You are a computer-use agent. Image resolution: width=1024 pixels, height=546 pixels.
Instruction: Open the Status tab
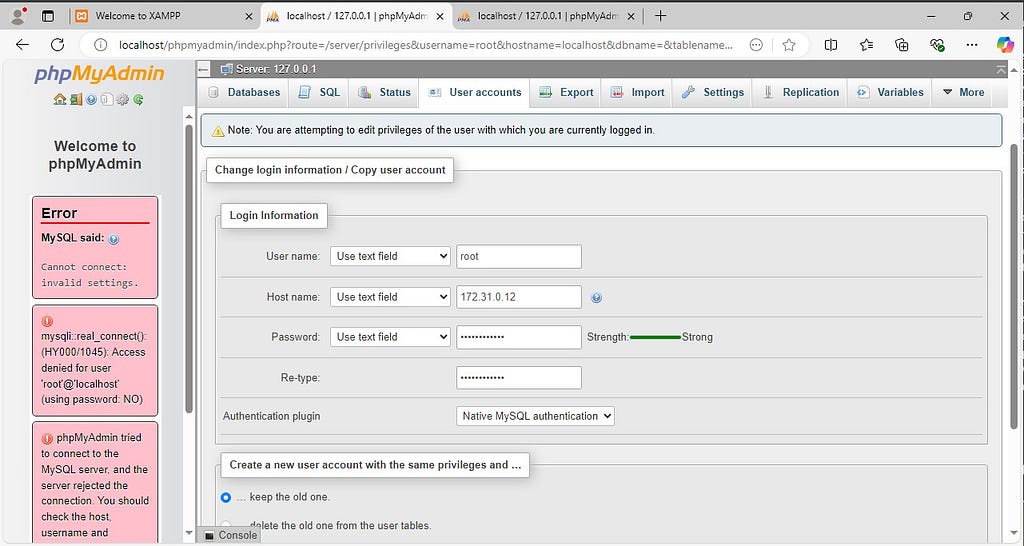pos(385,93)
